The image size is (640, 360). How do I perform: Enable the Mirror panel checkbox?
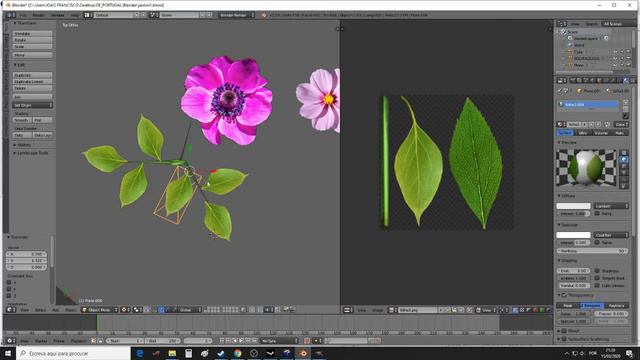pyautogui.click(x=564, y=331)
